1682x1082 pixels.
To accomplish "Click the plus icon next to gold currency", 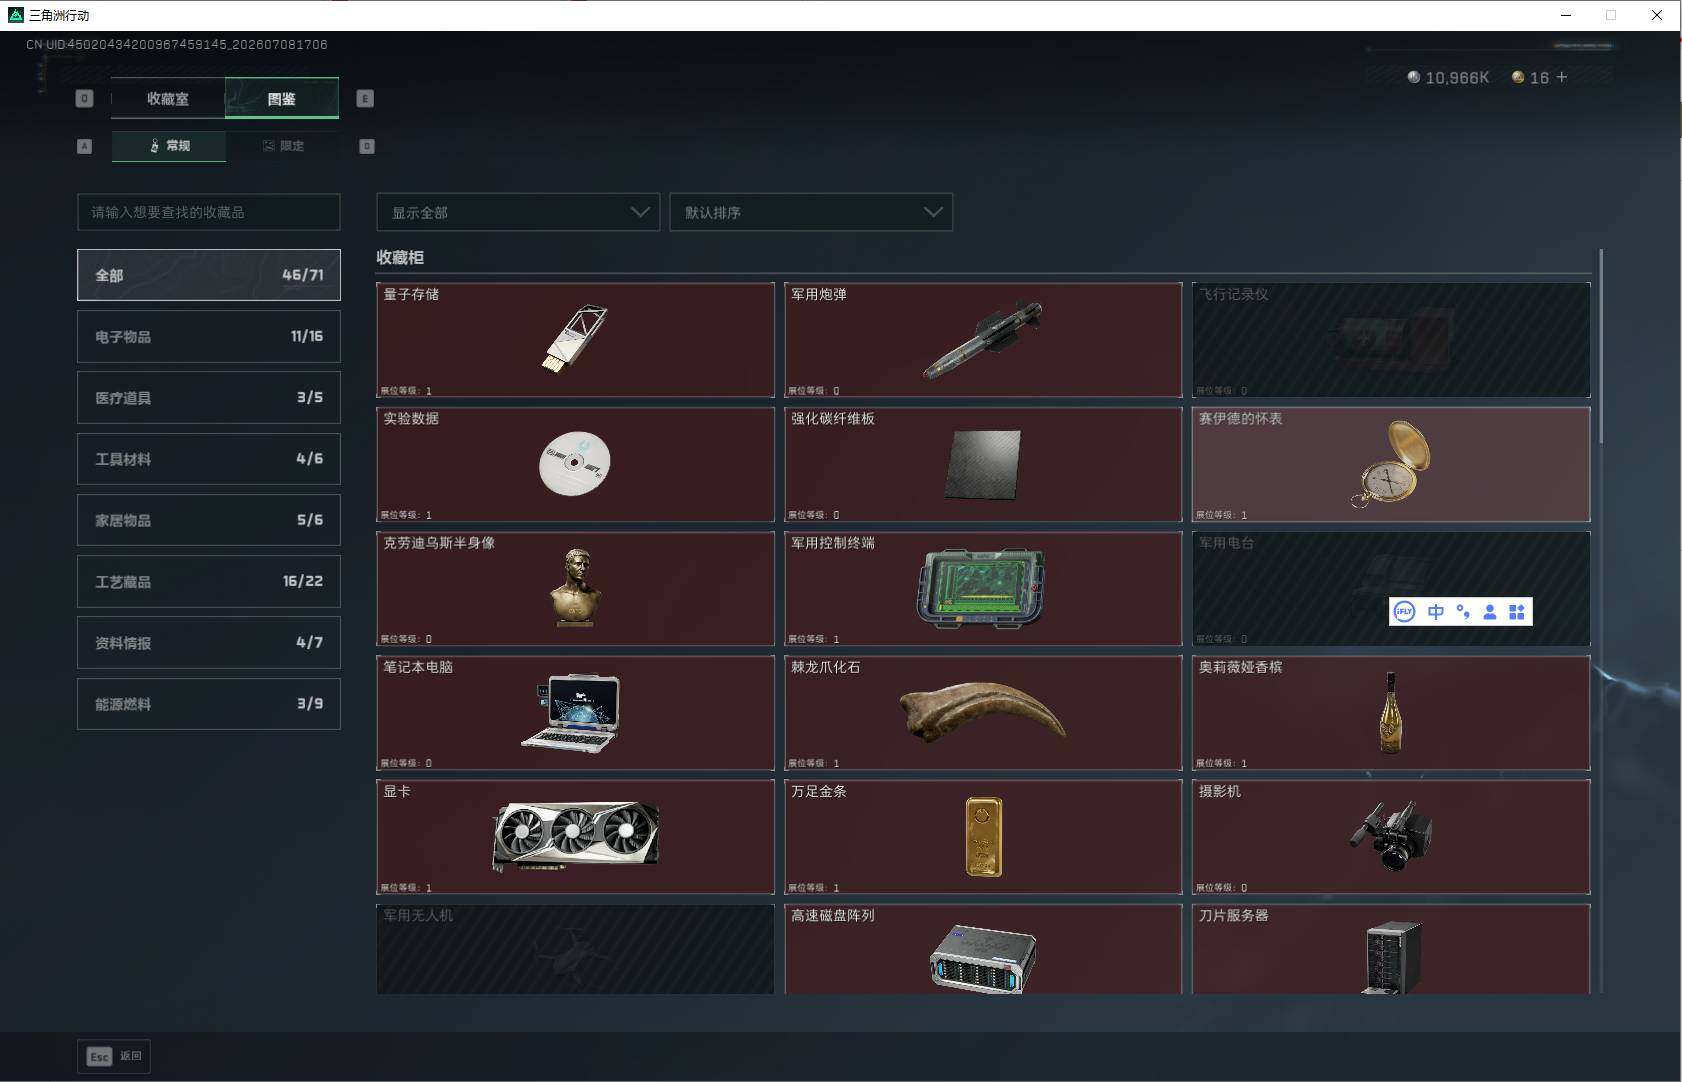I will (x=1562, y=77).
